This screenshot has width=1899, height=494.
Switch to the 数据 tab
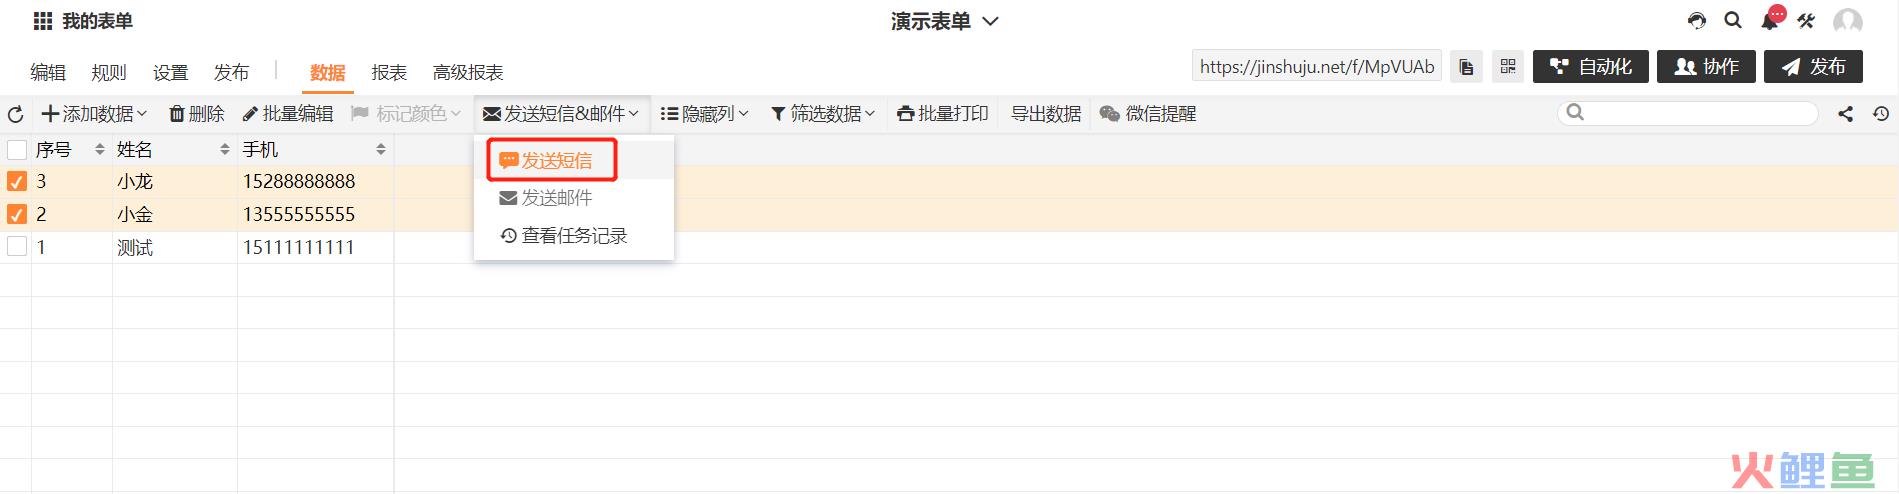tap(327, 73)
